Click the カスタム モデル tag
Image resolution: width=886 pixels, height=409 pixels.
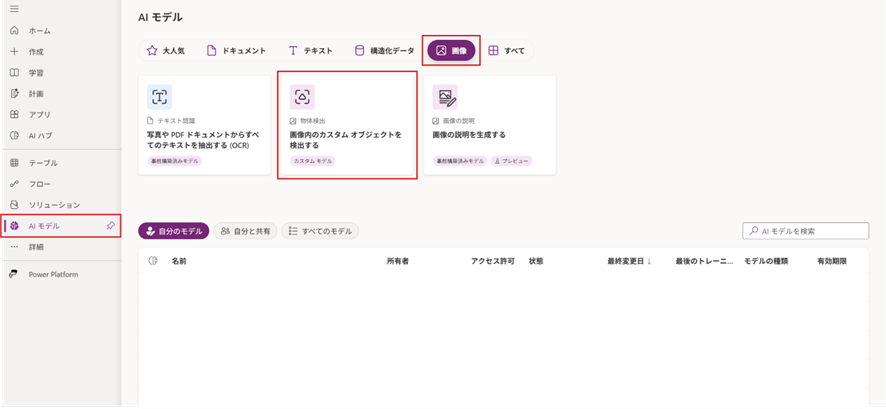tap(313, 161)
